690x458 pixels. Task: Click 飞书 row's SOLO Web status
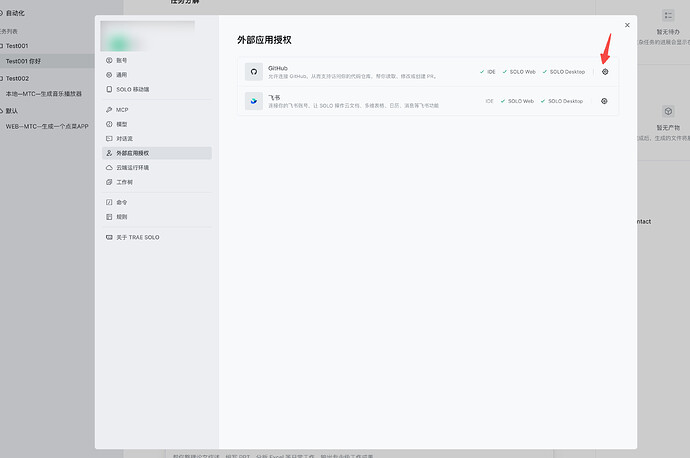[x=517, y=101]
